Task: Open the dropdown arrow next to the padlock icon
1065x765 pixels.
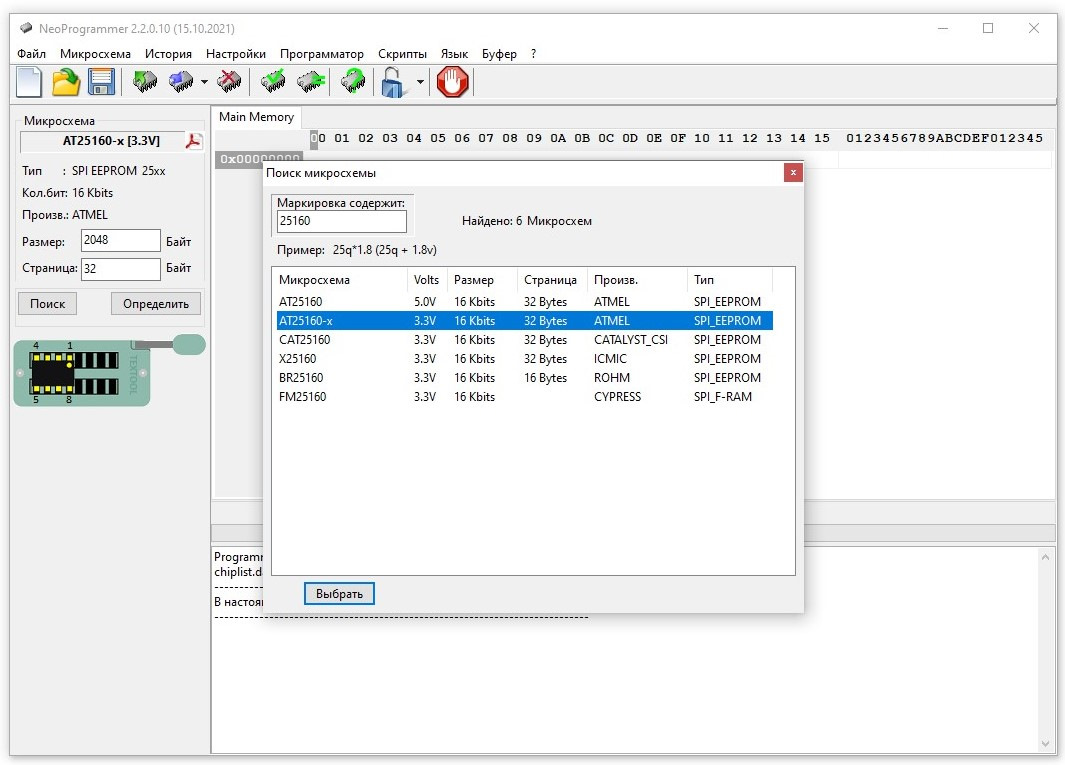Action: (x=420, y=82)
